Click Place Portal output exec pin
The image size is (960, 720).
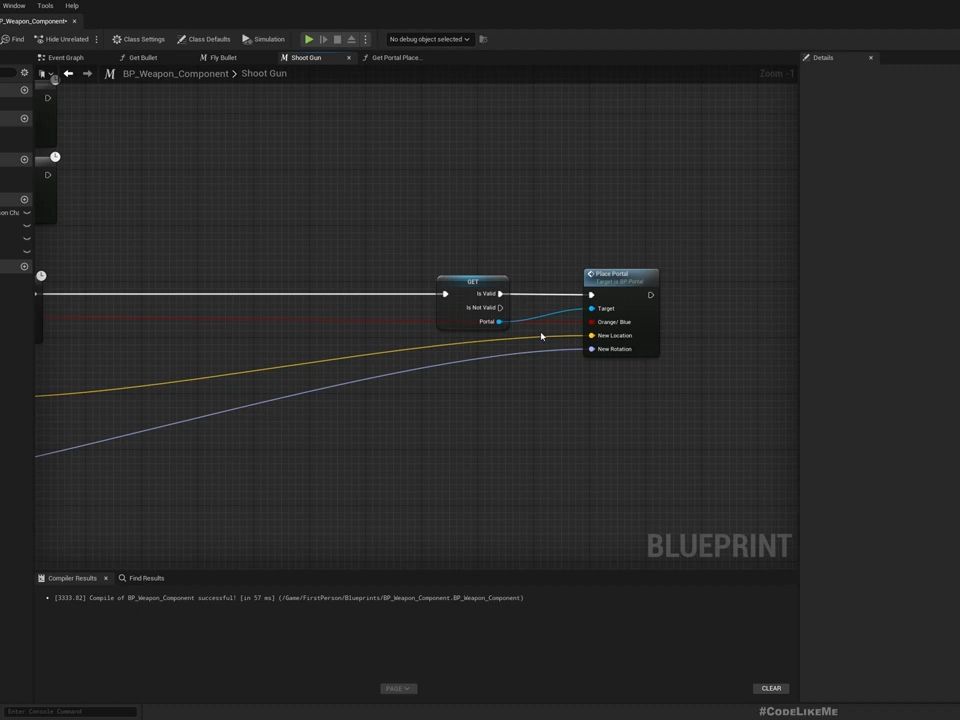[651, 295]
